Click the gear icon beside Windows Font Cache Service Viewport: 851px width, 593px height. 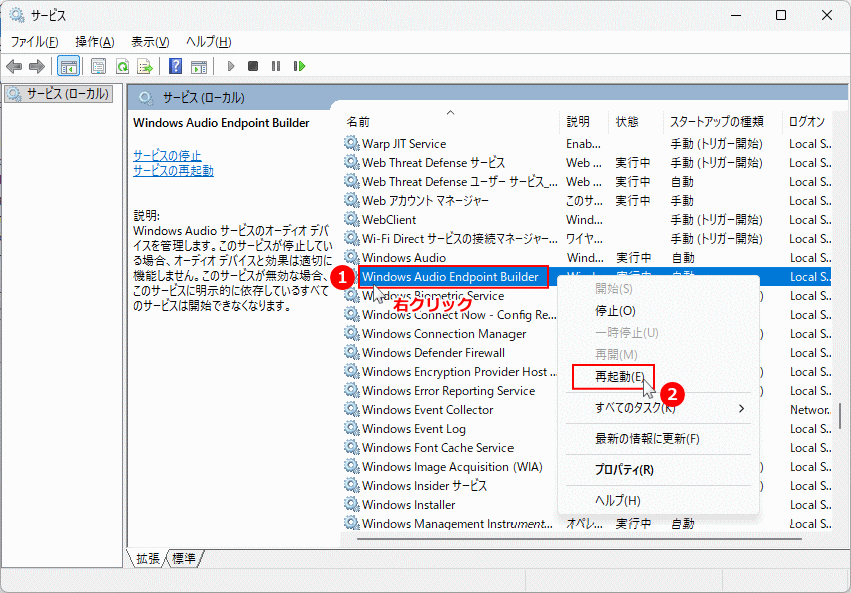tap(352, 448)
